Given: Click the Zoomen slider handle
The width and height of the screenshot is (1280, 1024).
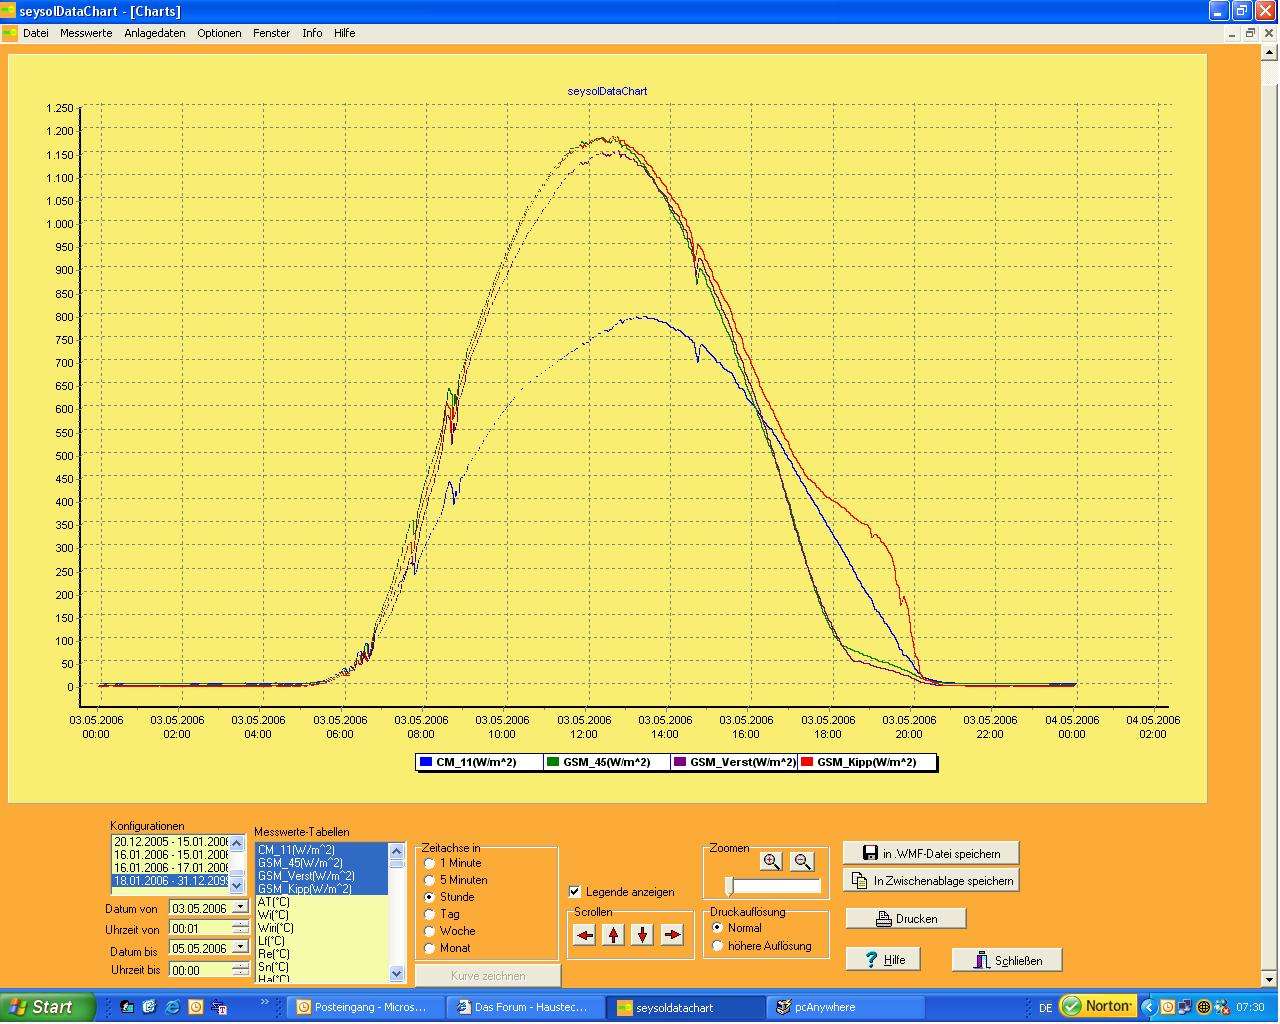Looking at the screenshot, I should coord(729,886).
